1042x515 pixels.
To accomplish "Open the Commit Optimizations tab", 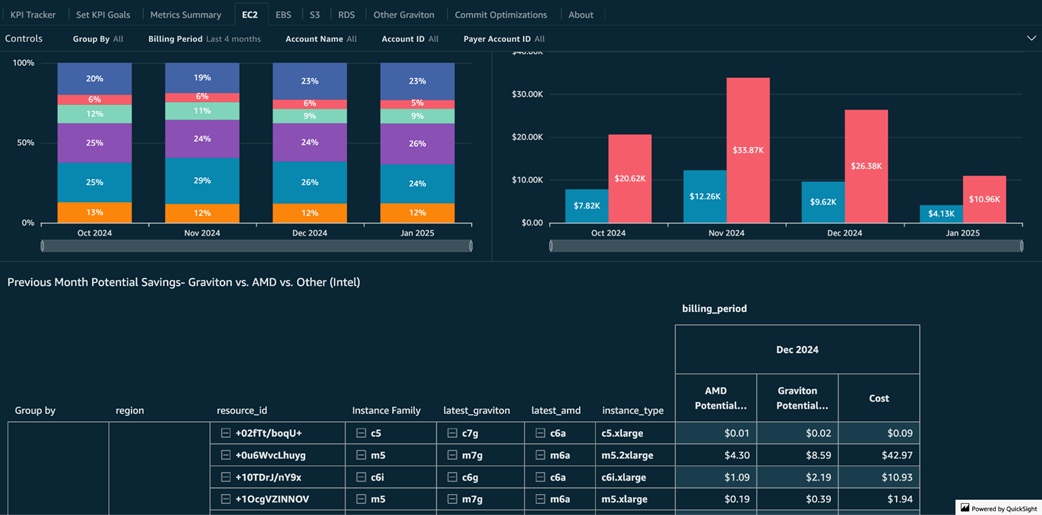I will click(500, 15).
